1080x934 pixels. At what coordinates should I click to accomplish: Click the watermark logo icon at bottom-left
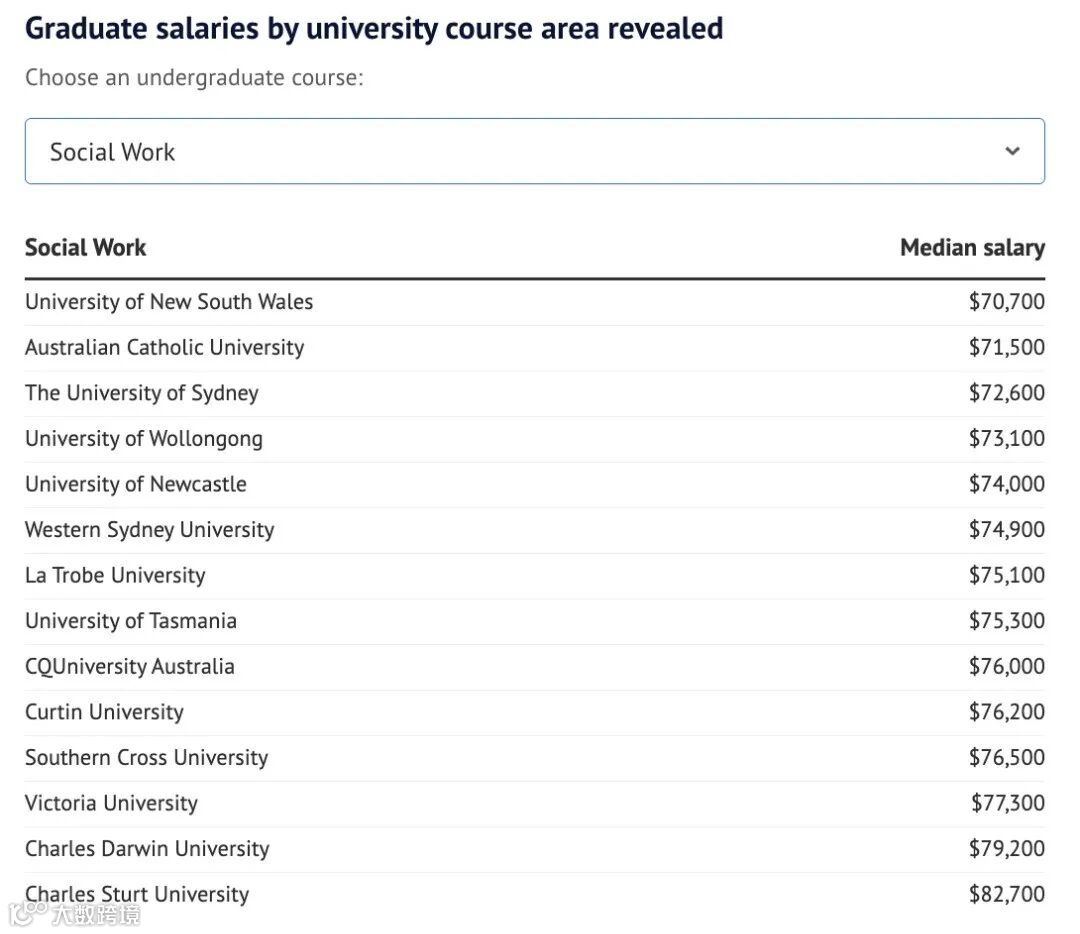click(27, 913)
